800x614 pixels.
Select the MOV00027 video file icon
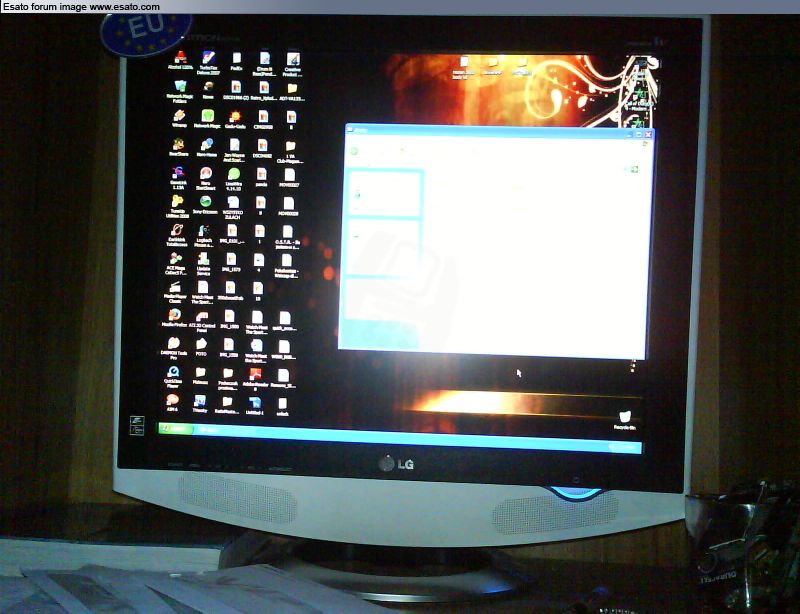coord(289,177)
